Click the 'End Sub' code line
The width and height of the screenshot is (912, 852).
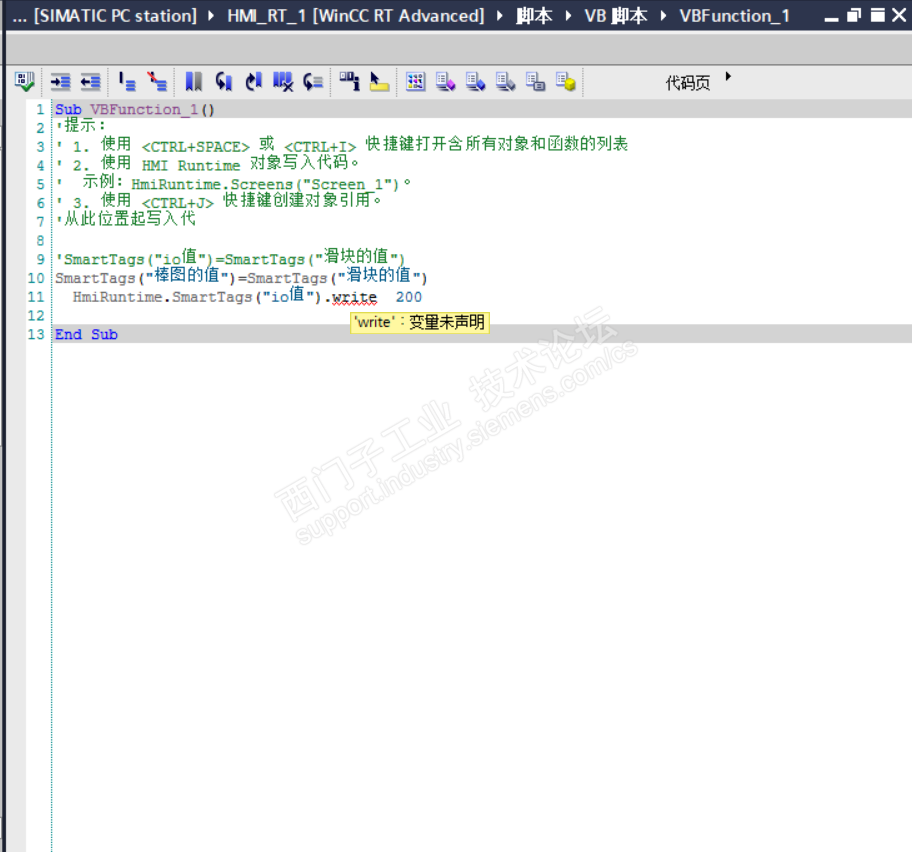[x=86, y=334]
